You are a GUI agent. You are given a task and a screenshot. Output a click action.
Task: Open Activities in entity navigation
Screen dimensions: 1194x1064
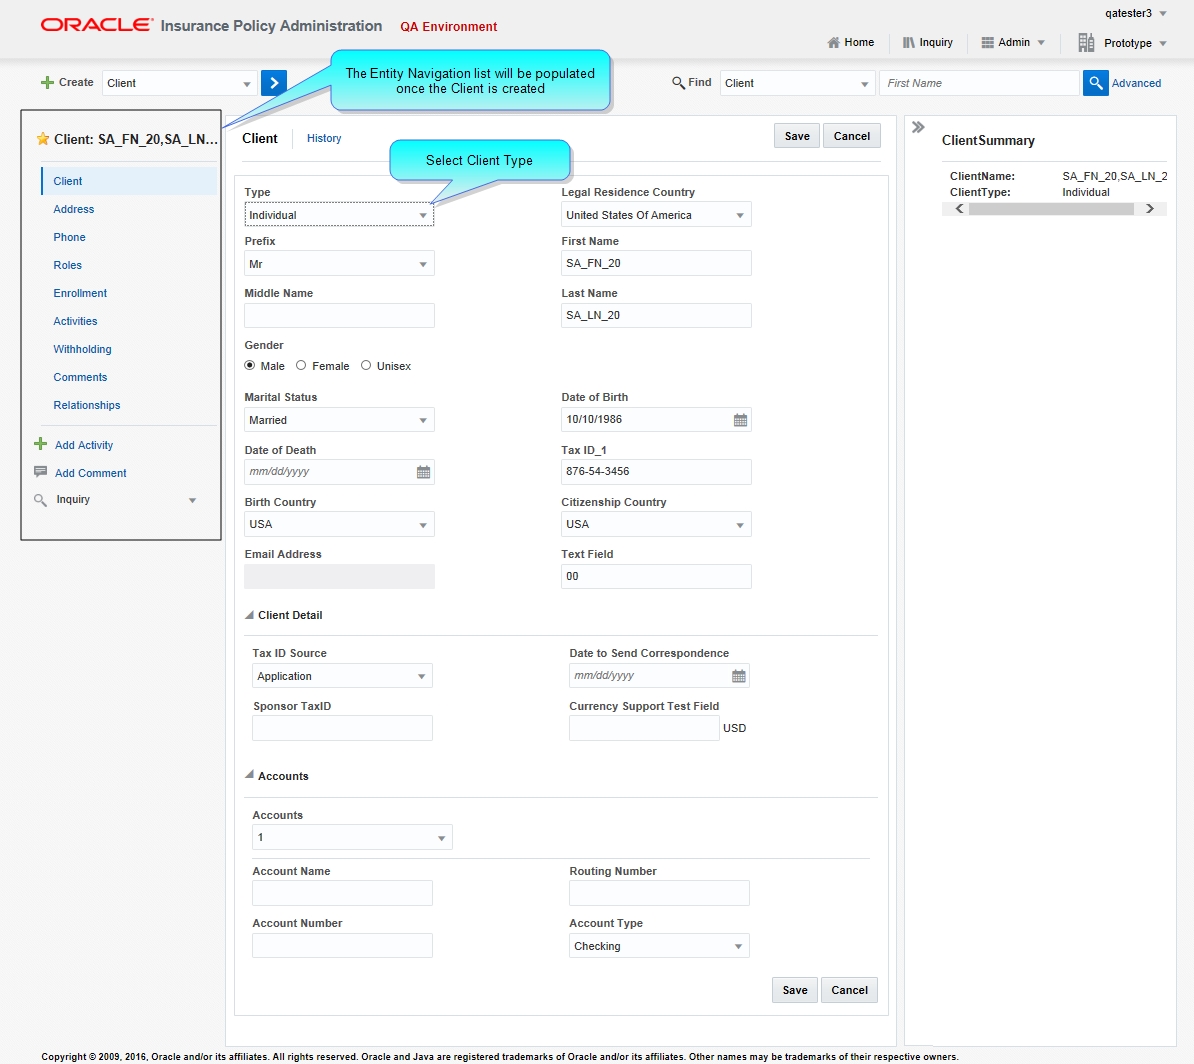[x=75, y=321]
